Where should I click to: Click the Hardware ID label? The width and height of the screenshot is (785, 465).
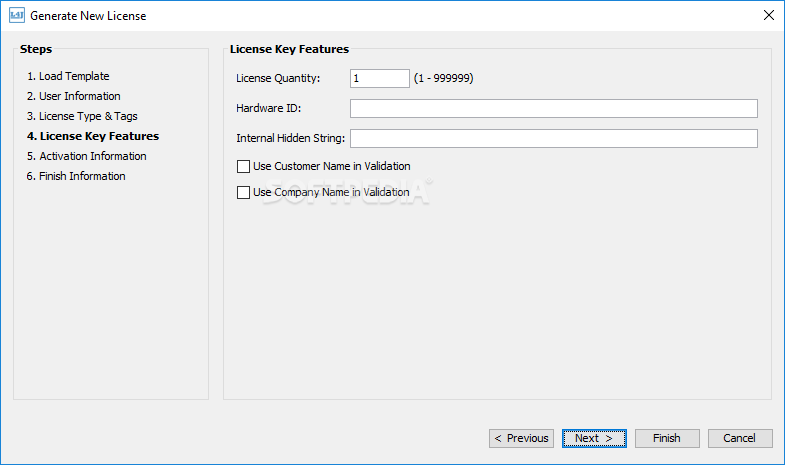268,108
